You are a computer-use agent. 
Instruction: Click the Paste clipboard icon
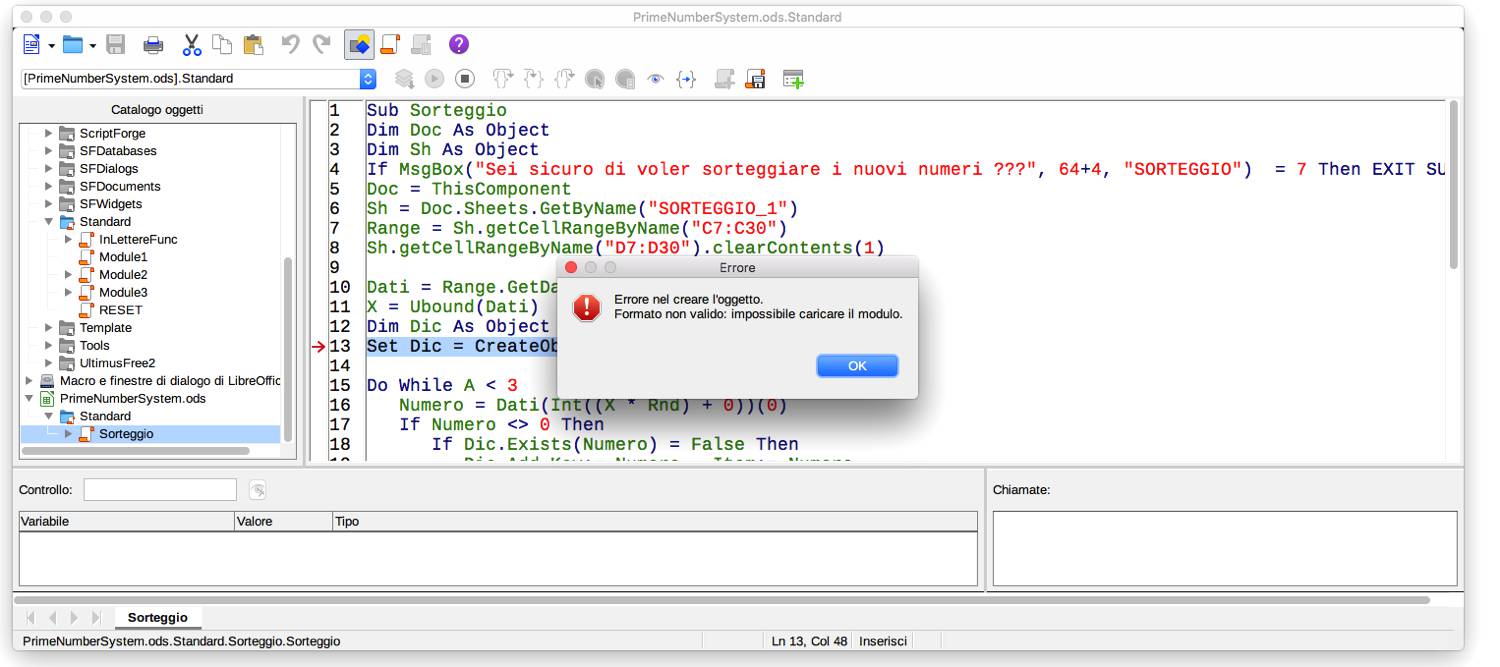coord(254,45)
